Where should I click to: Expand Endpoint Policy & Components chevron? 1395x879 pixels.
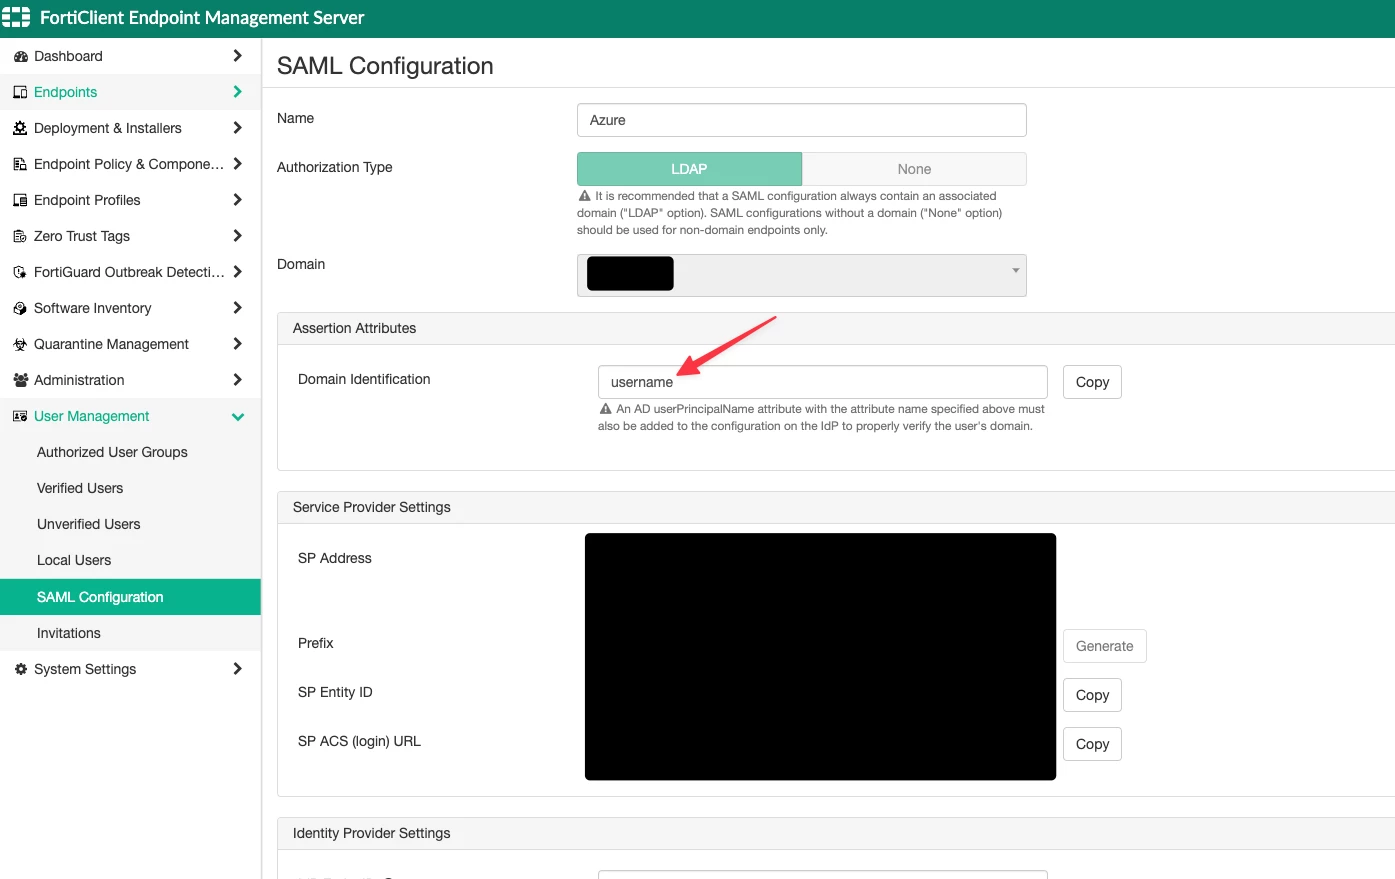[x=237, y=164]
